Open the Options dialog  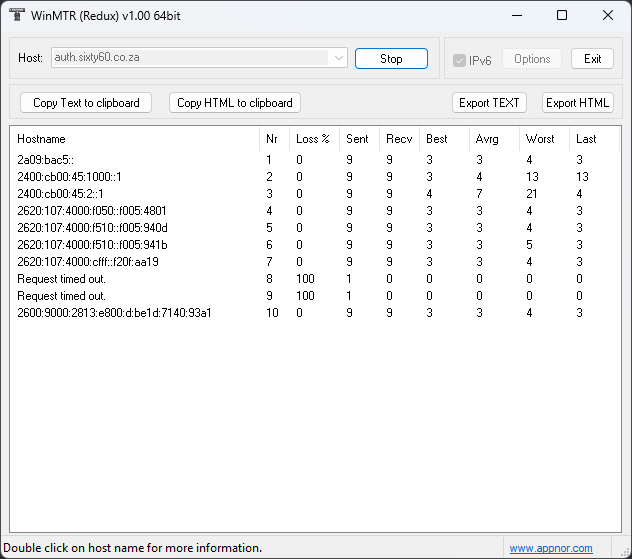coord(532,59)
